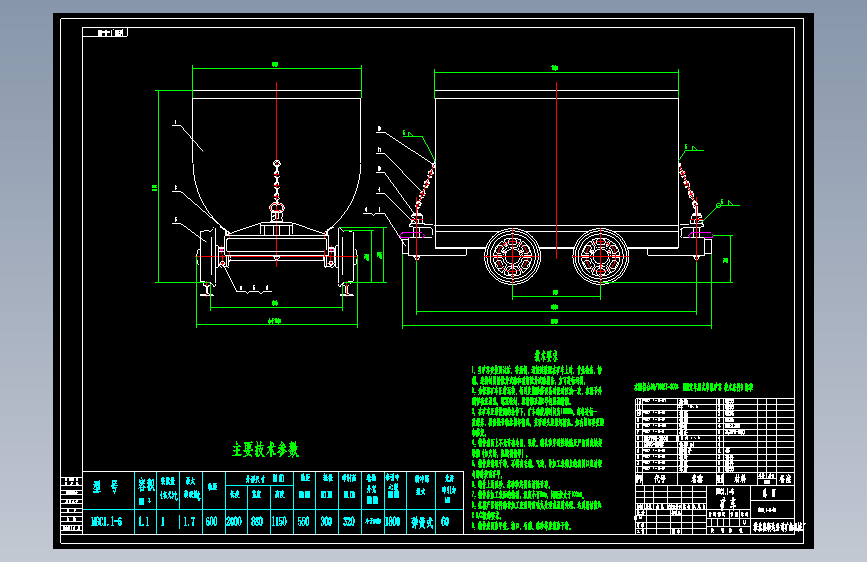The width and height of the screenshot is (867, 562).
Task: Click the 550 table value
Action: tap(304, 522)
